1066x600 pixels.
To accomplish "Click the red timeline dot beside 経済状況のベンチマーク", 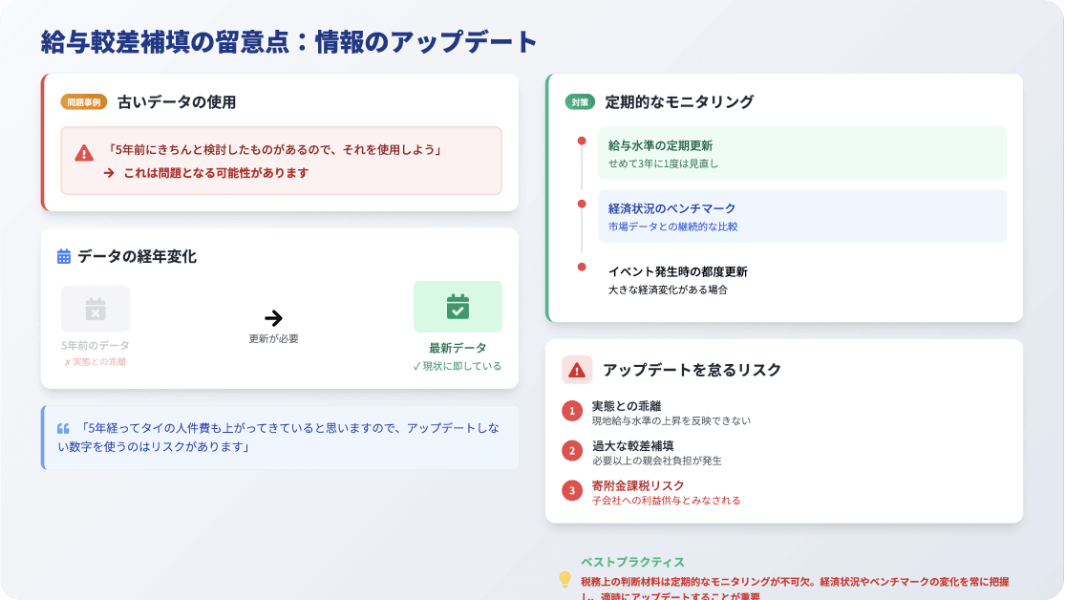I will point(581,204).
